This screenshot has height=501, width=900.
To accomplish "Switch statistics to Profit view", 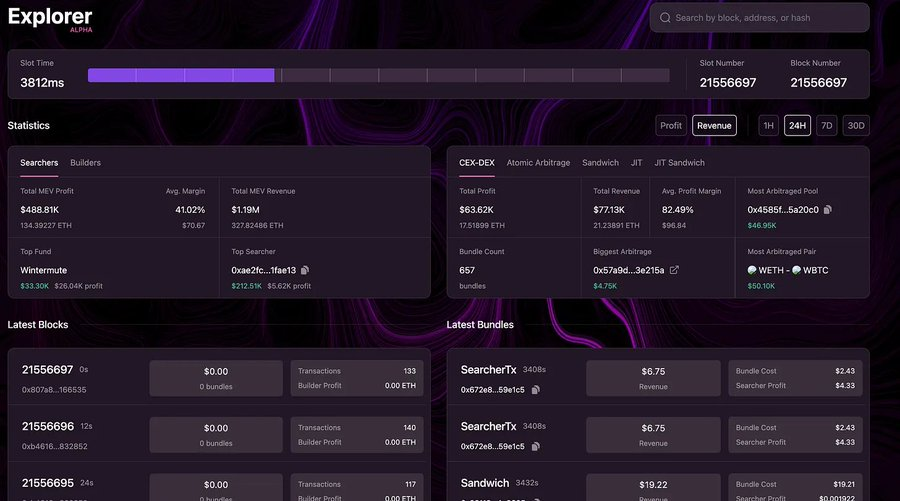I will [670, 126].
